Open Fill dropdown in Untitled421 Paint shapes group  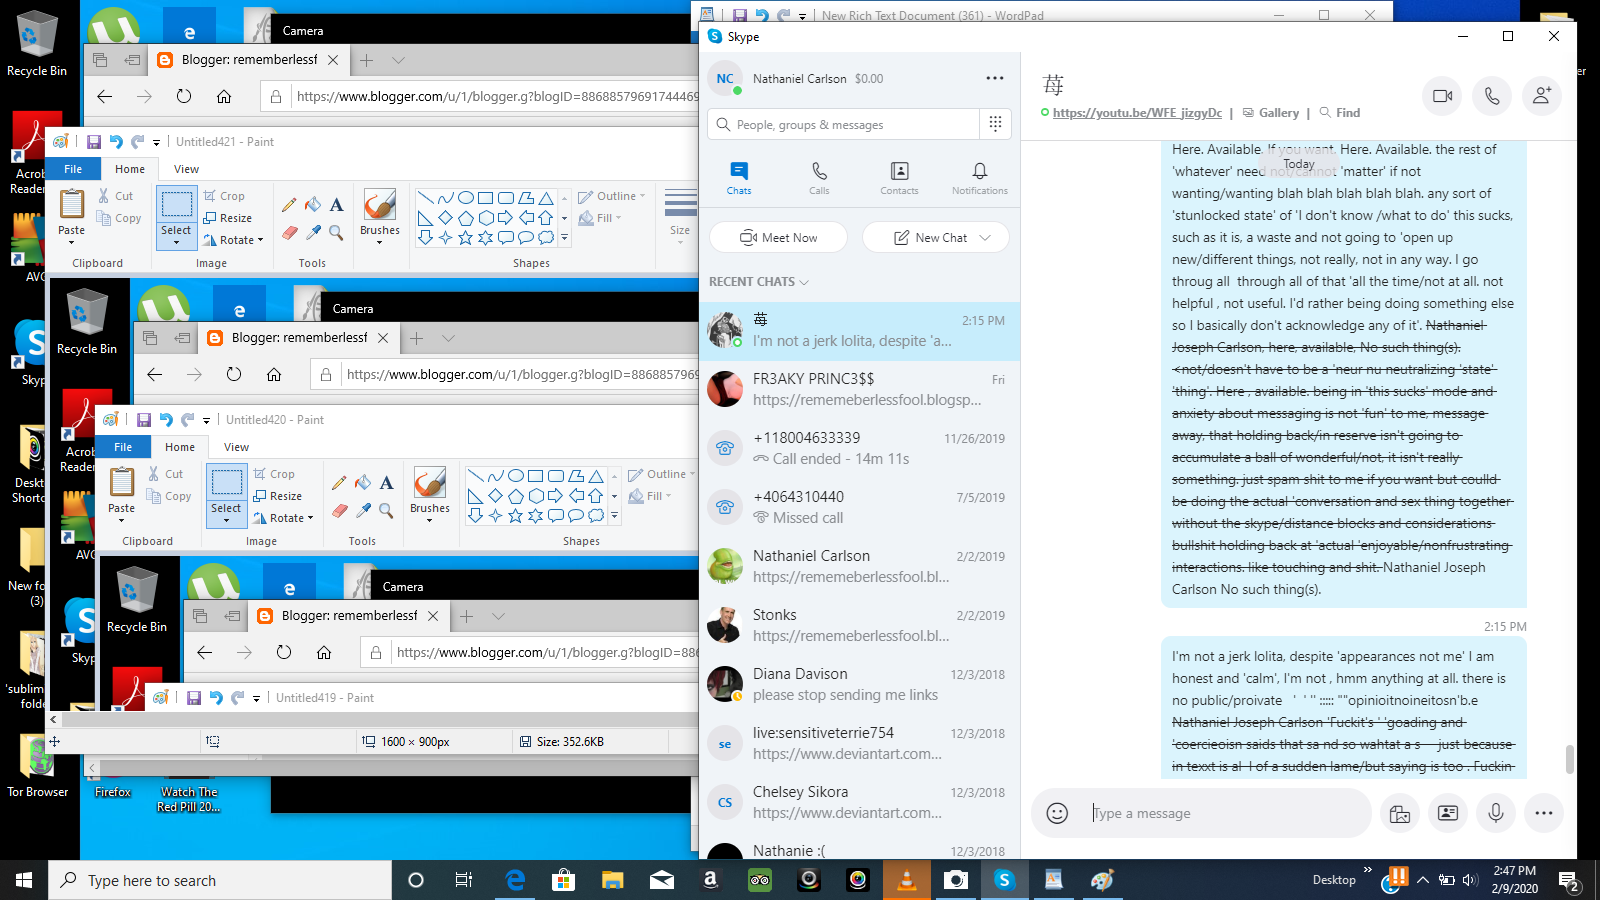point(600,218)
